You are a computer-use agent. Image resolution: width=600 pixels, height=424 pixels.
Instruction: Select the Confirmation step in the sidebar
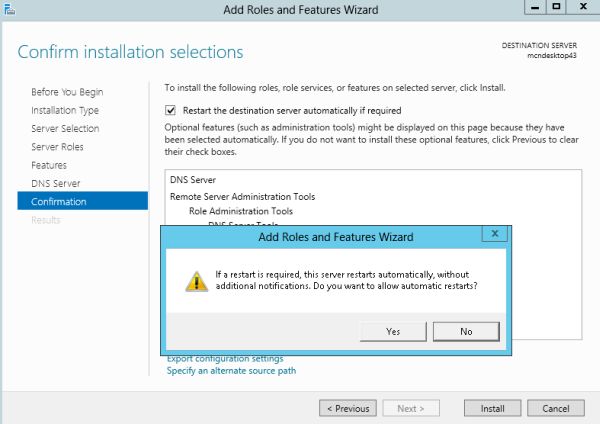coord(59,202)
